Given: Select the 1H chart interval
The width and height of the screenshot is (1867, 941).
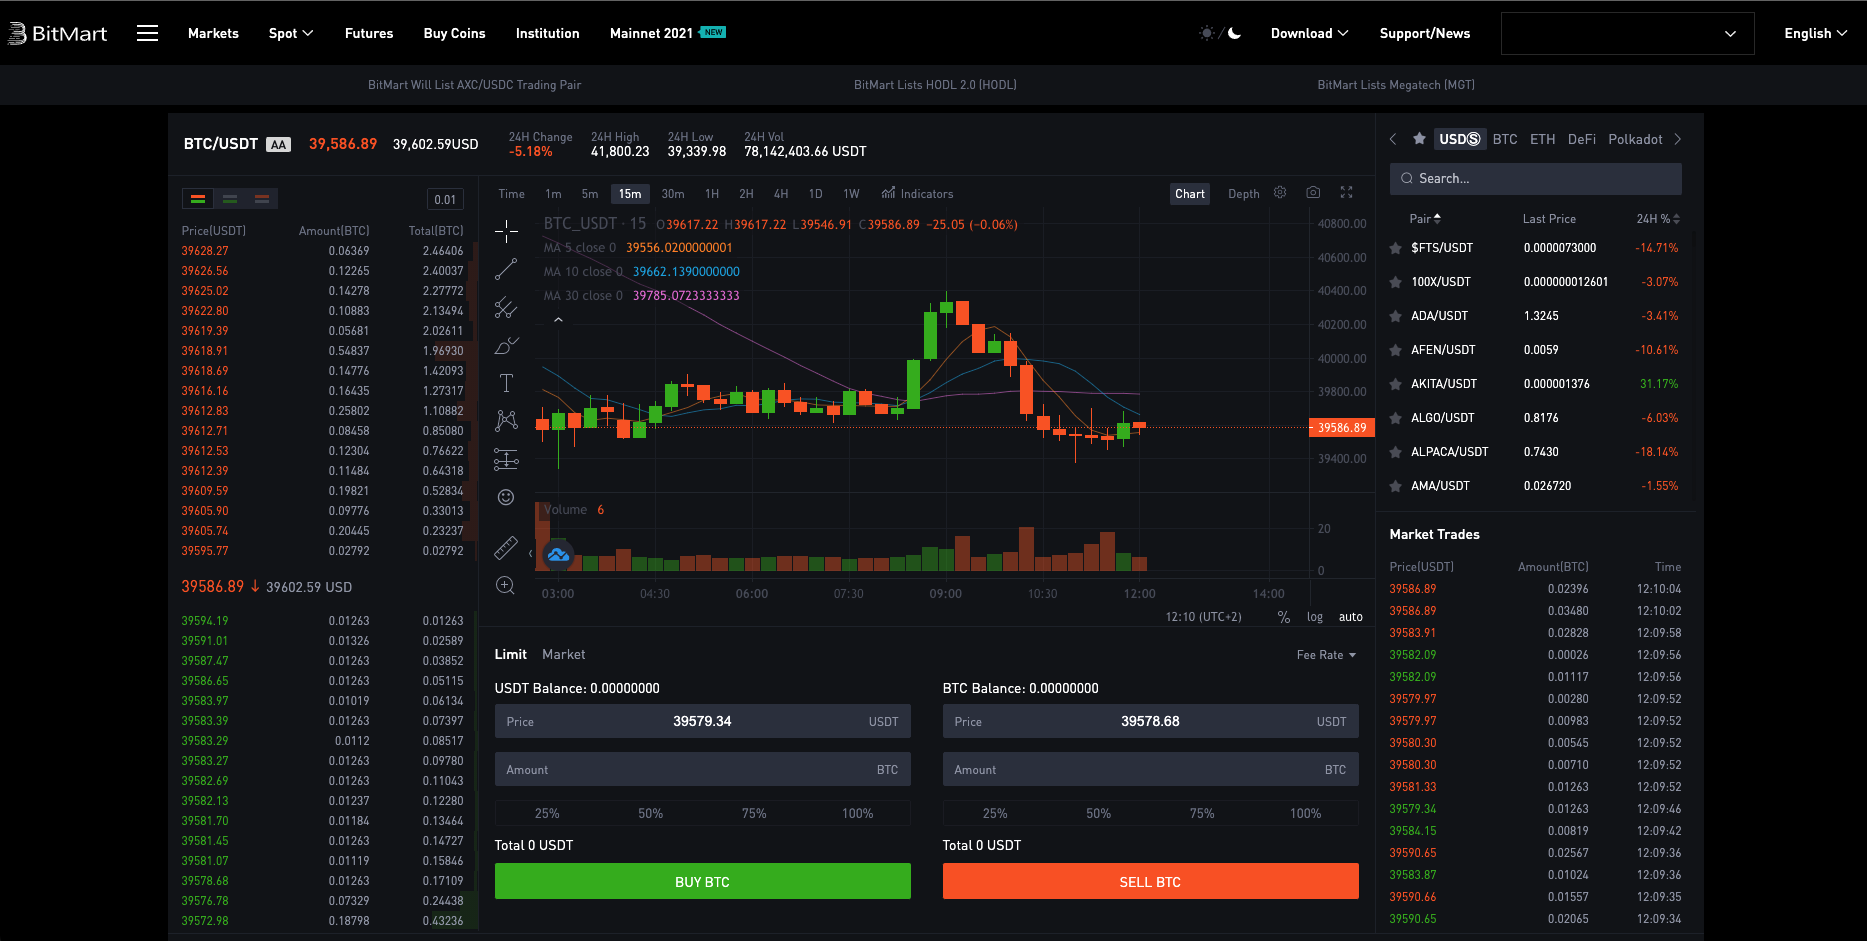Looking at the screenshot, I should tap(712, 194).
